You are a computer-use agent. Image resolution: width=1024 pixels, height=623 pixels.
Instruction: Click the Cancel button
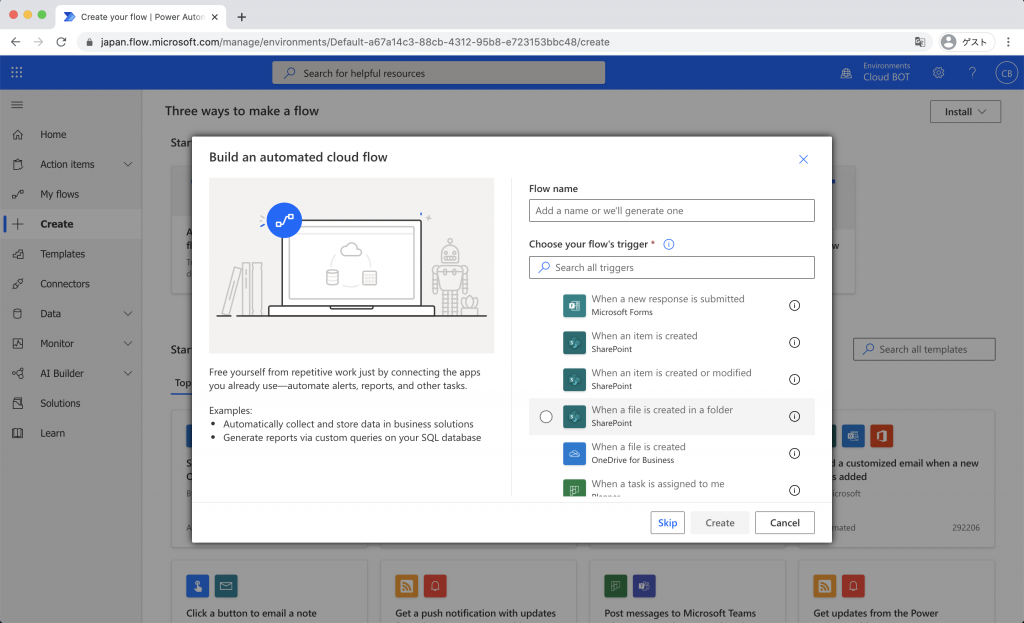click(784, 522)
